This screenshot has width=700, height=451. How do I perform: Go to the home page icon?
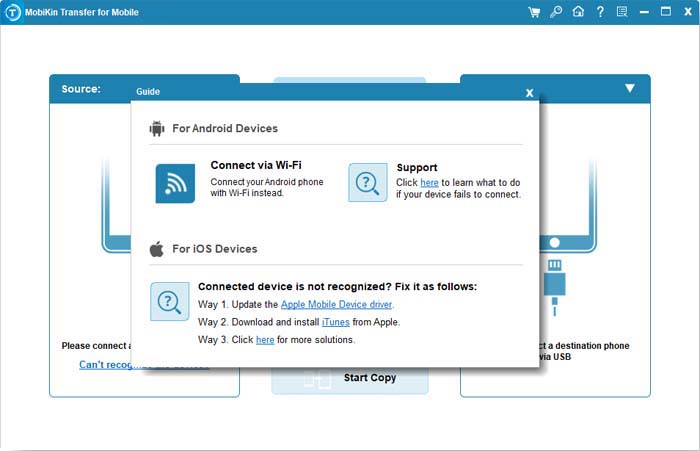[x=578, y=12]
